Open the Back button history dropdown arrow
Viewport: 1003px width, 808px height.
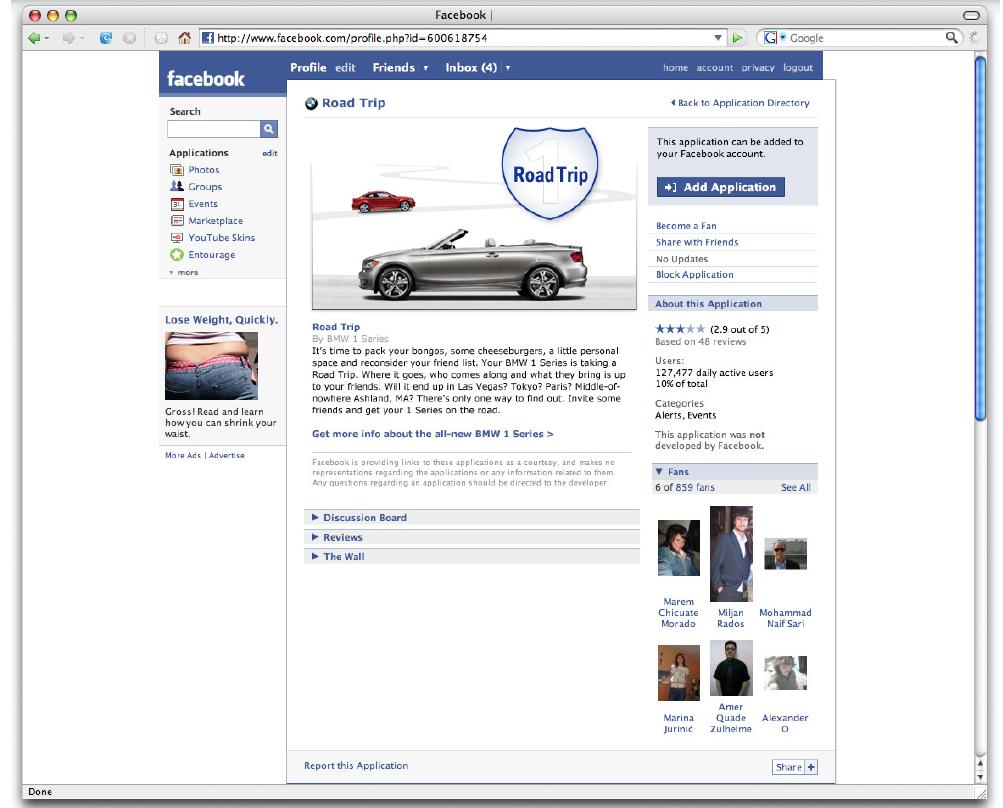tap(47, 39)
